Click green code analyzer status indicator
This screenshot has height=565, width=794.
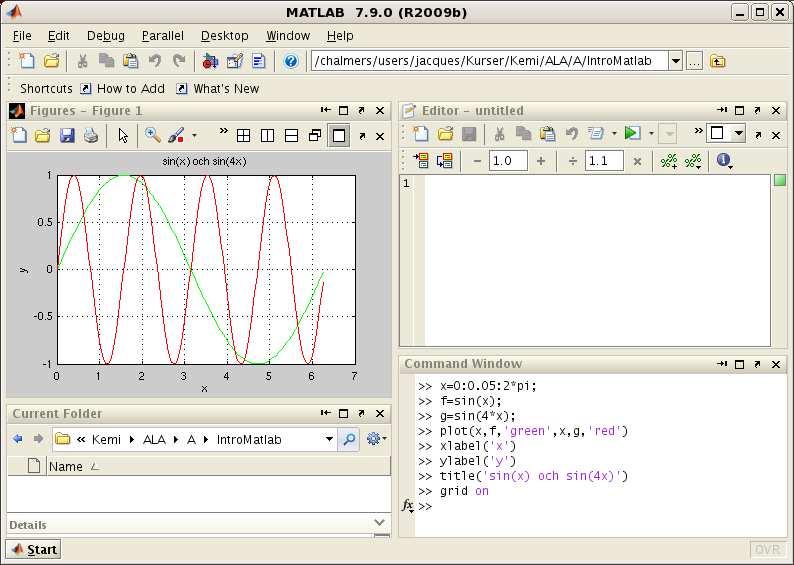780,180
